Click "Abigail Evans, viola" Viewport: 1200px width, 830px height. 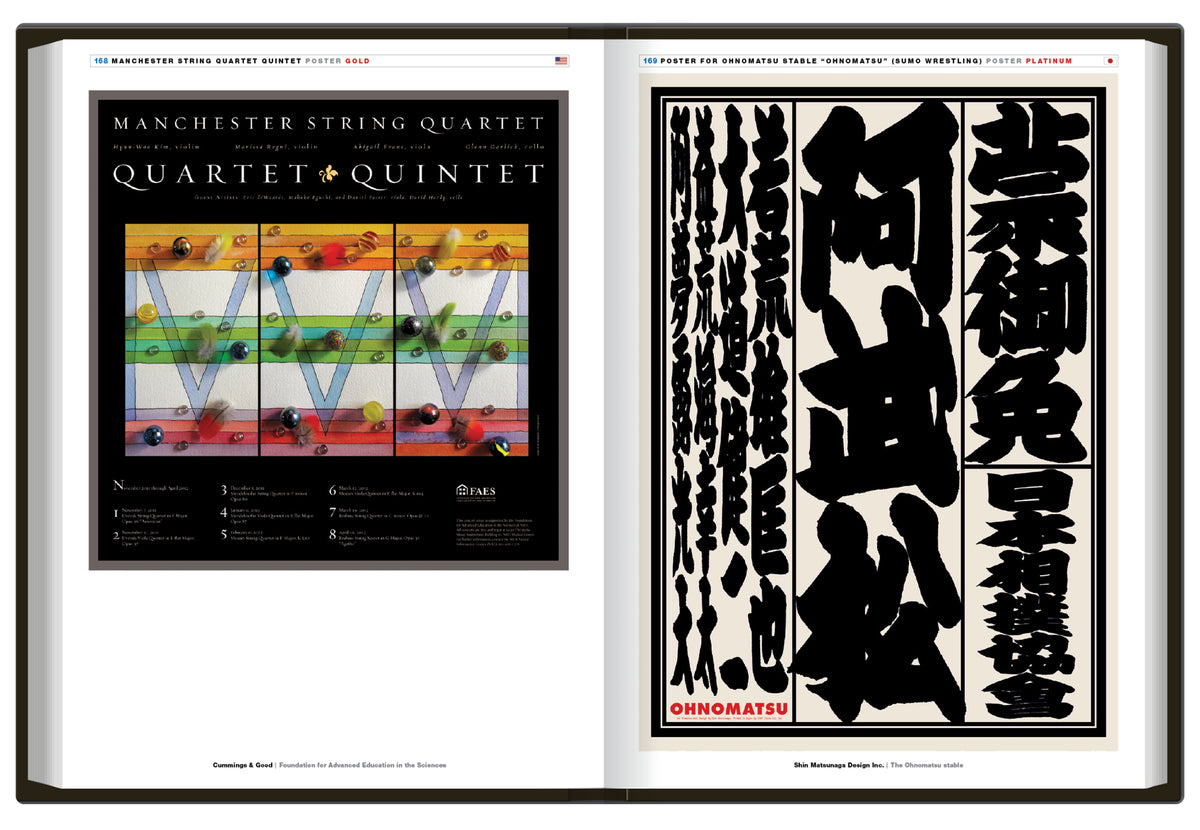click(391, 147)
